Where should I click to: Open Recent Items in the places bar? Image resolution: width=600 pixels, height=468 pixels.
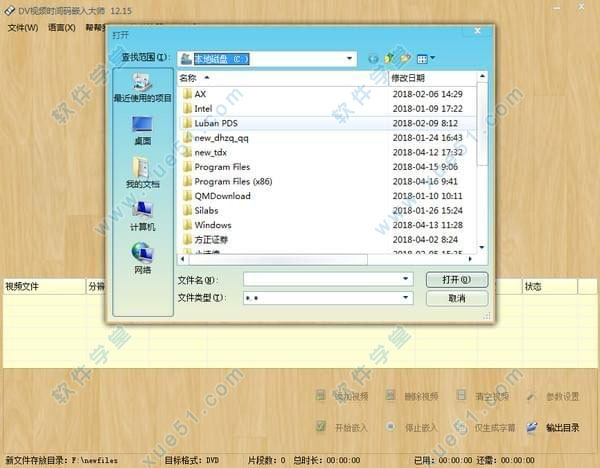pos(142,88)
